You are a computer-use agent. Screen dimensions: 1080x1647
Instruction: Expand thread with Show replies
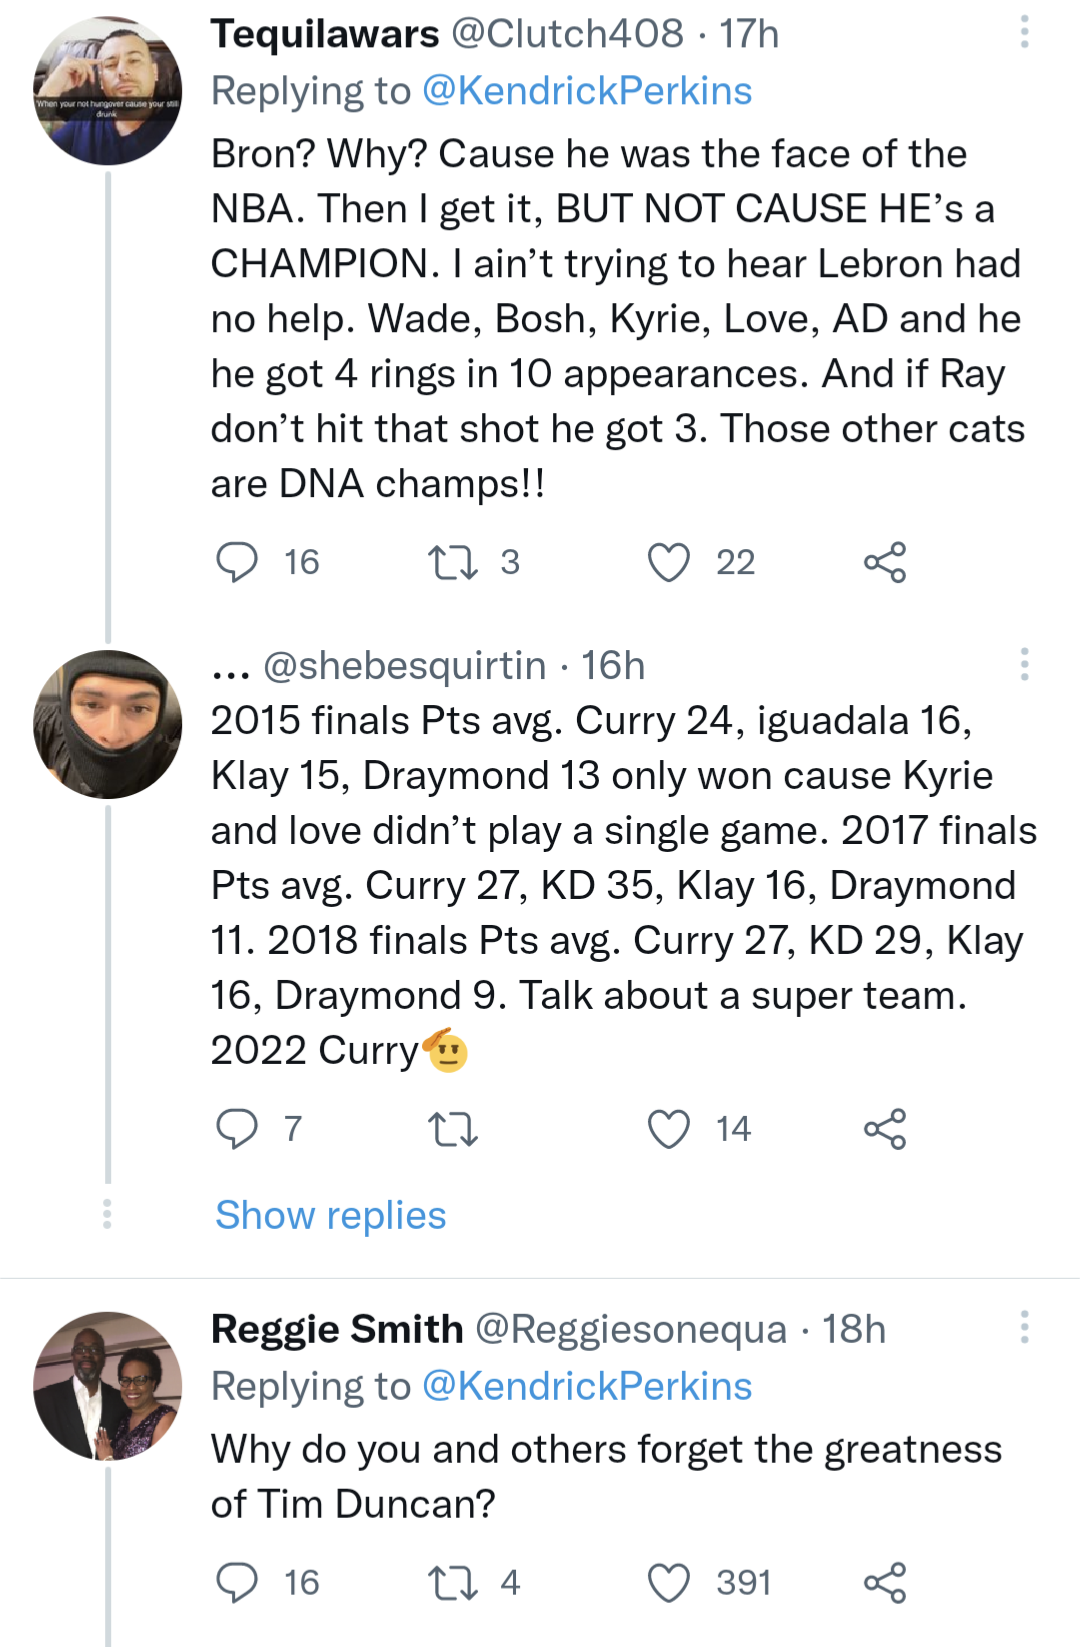(331, 1215)
